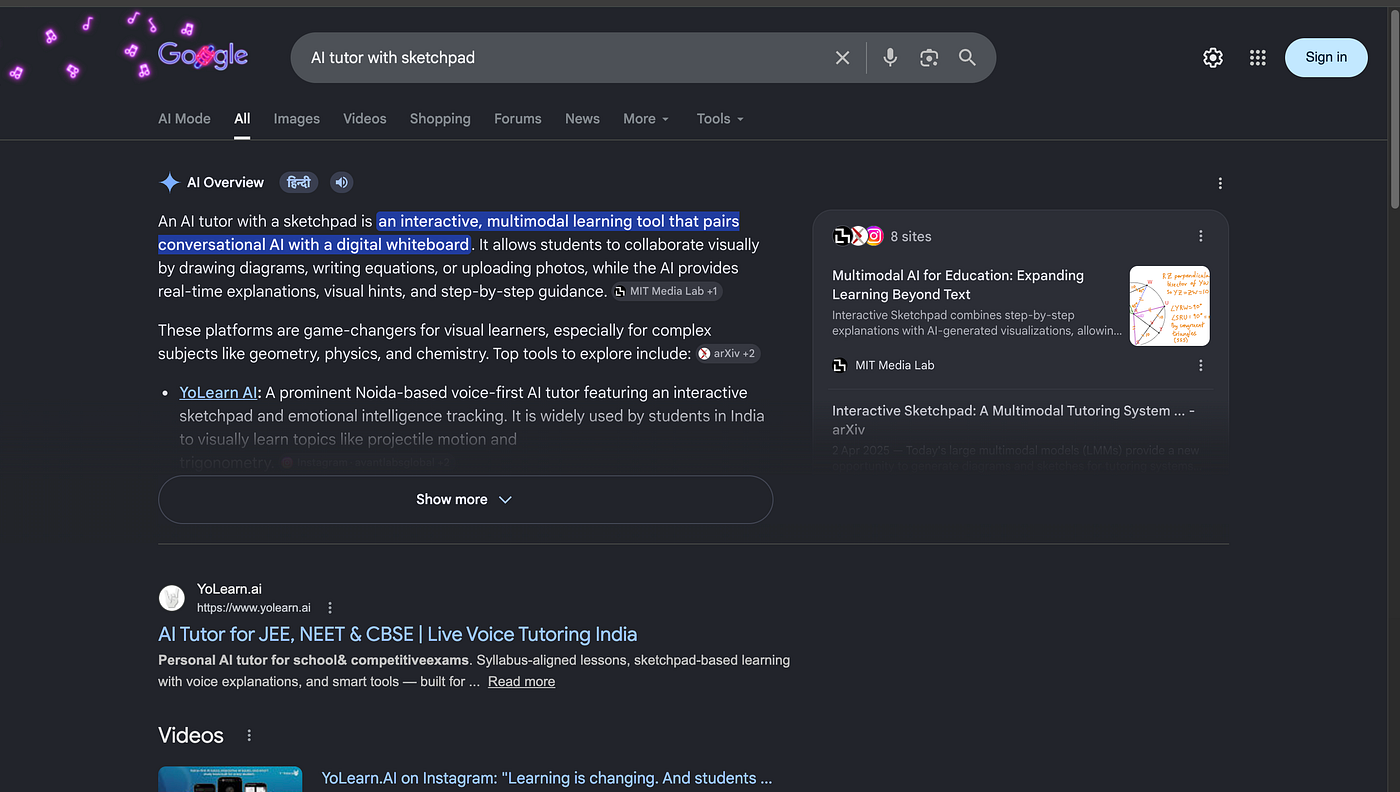Image resolution: width=1400 pixels, height=792 pixels.
Task: Click the magnifying glass search button
Action: (x=967, y=58)
